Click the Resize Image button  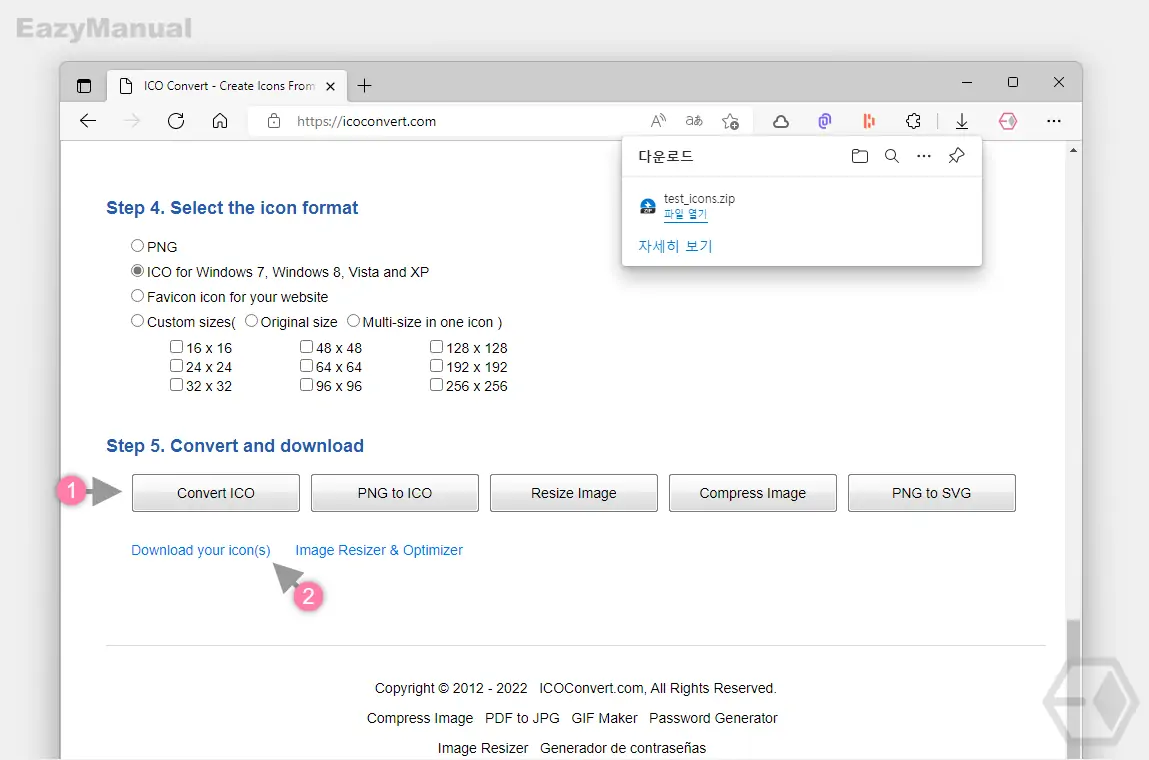[574, 493]
